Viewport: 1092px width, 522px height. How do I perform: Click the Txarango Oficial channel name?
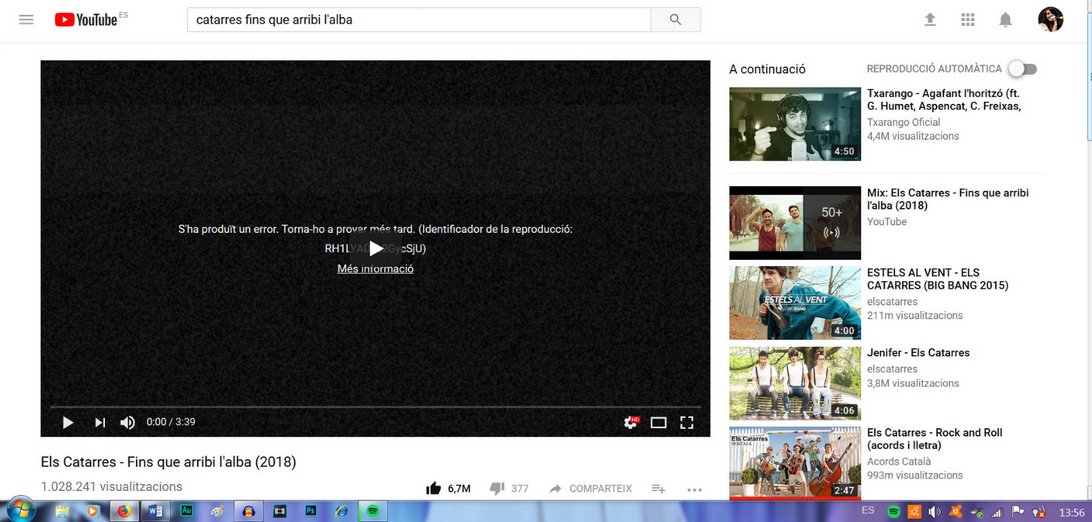pos(903,122)
